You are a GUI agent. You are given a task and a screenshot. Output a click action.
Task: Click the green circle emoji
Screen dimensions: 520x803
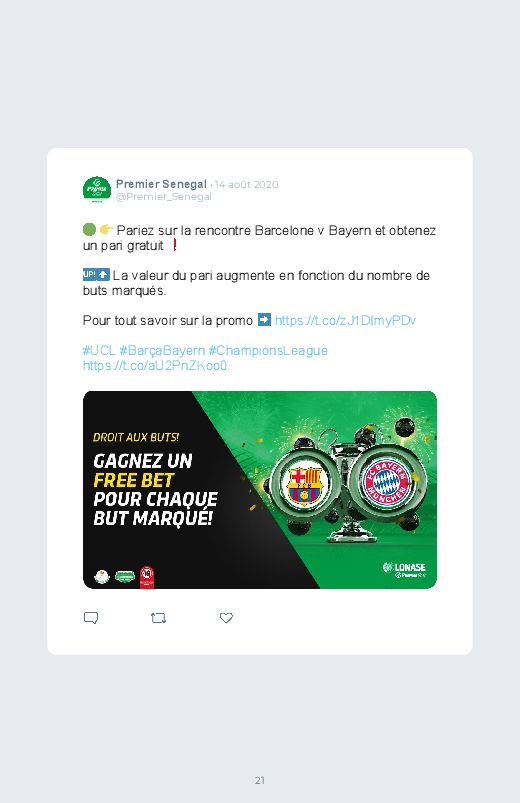coord(89,229)
